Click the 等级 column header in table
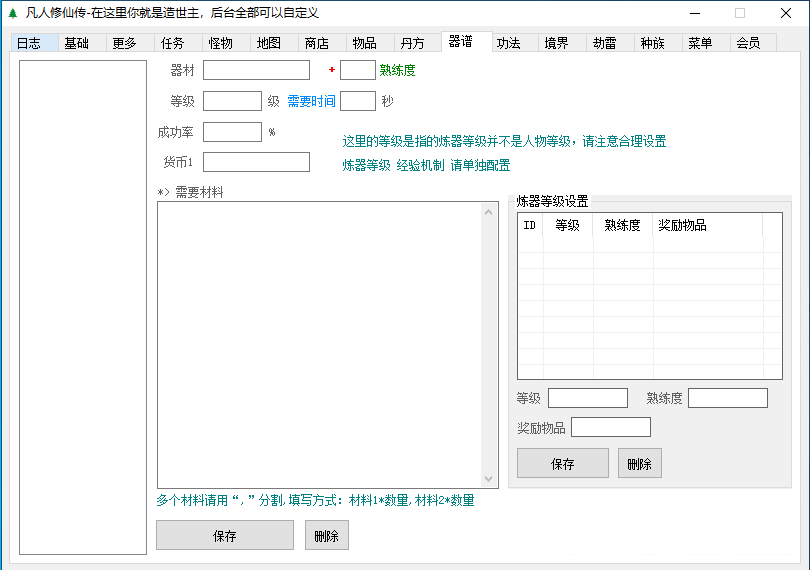The image size is (810, 570). (x=568, y=225)
